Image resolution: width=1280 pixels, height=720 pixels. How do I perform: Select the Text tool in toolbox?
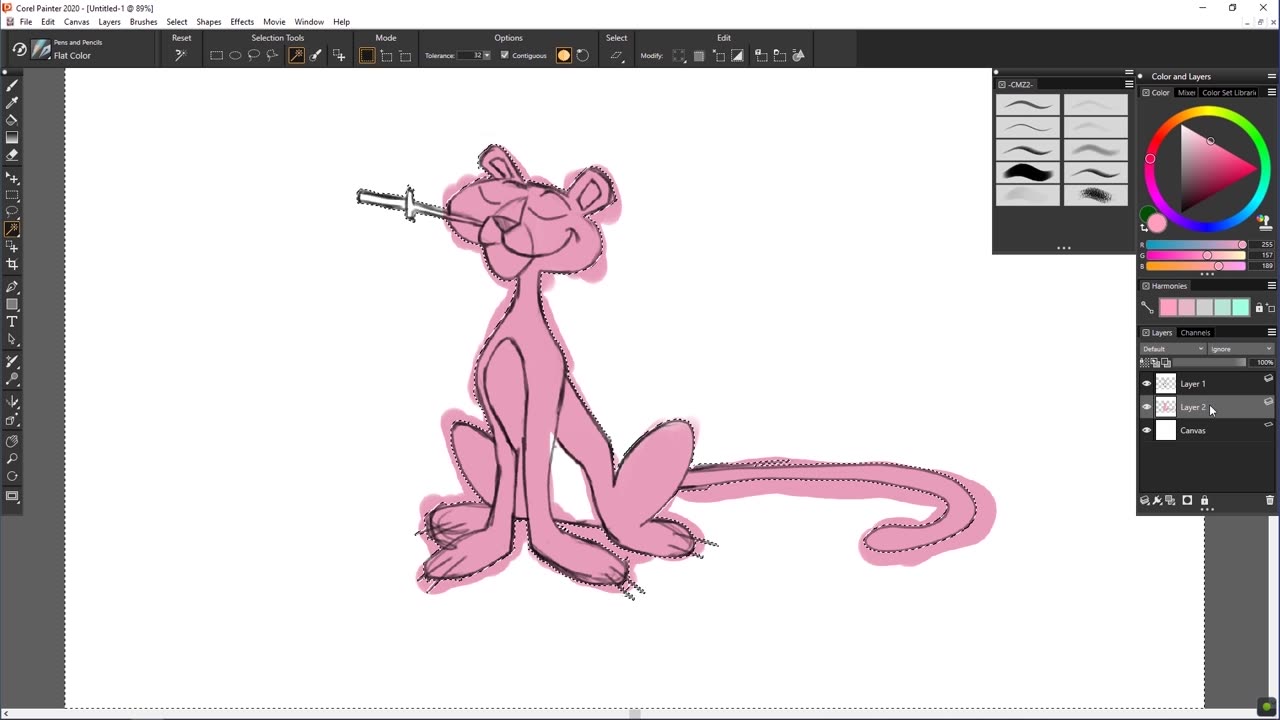pos(12,321)
